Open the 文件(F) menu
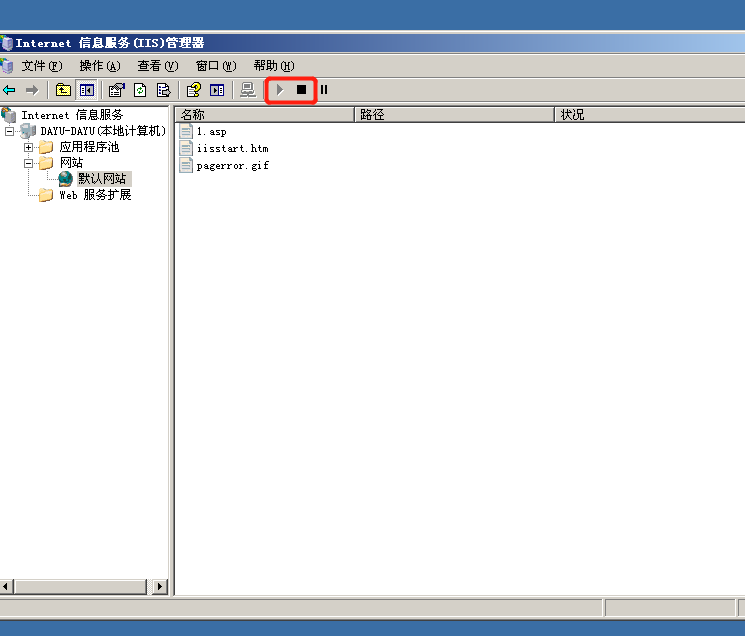Viewport: 745px width, 636px height. pos(42,66)
